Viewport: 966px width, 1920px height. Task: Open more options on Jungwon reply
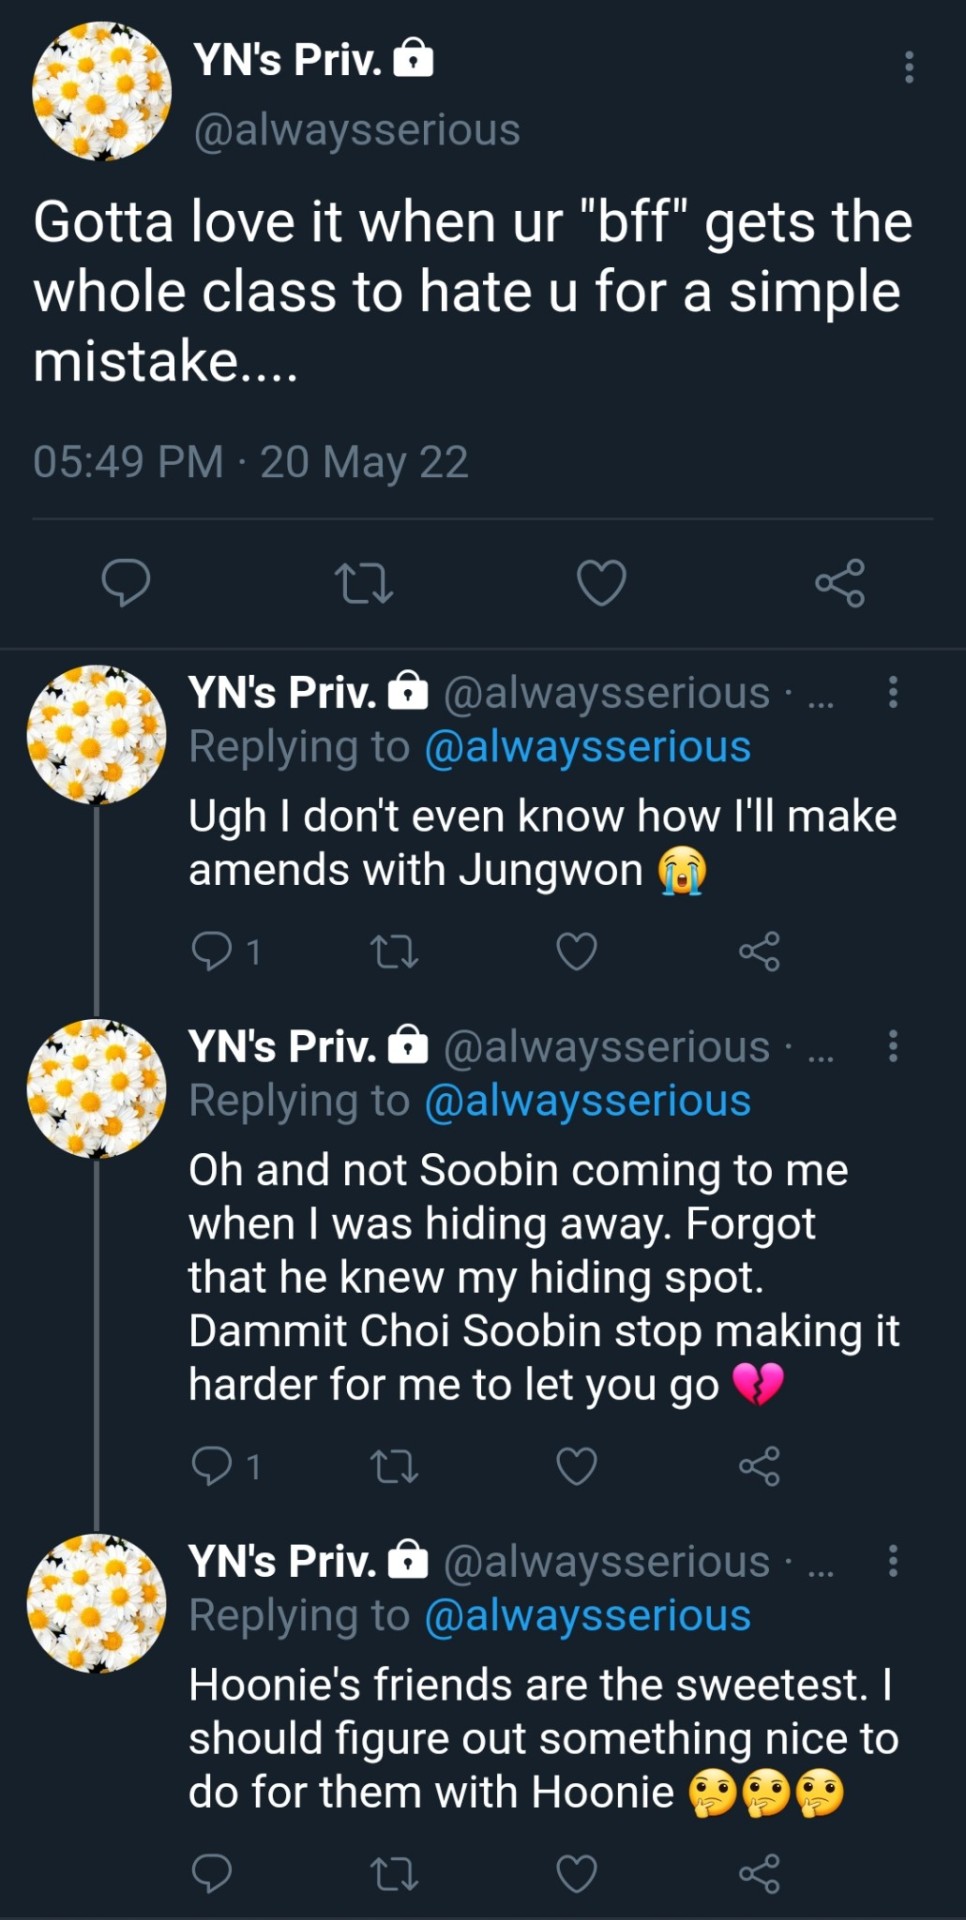click(892, 692)
